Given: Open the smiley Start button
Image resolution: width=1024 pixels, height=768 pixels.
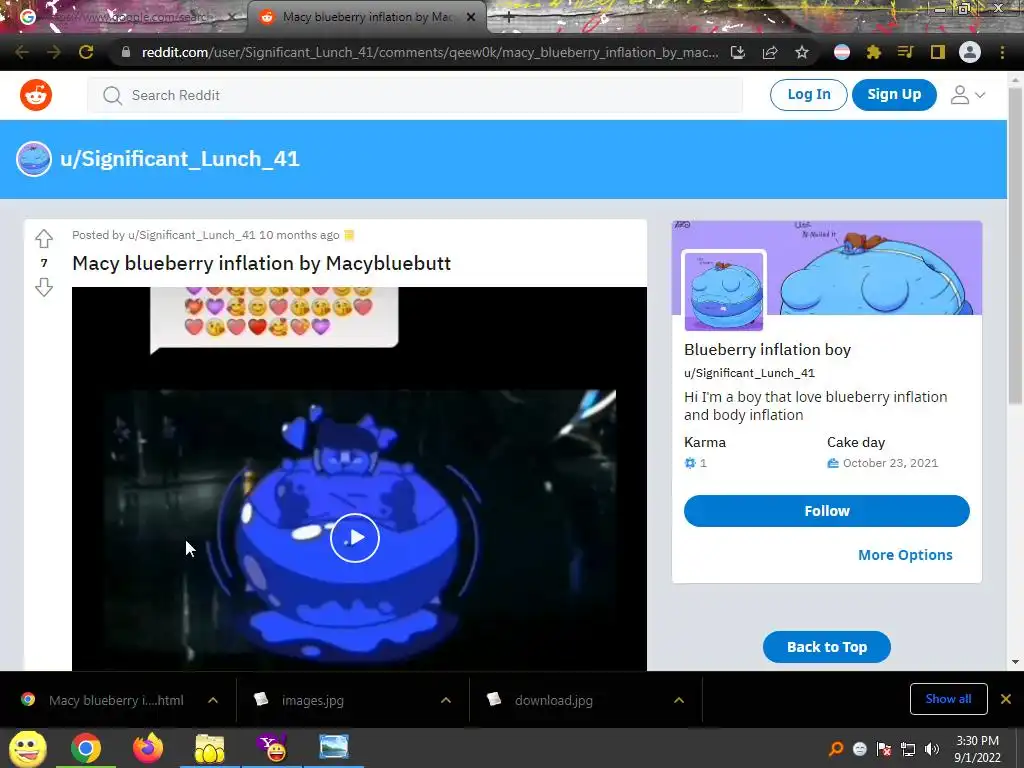Looking at the screenshot, I should (27, 748).
